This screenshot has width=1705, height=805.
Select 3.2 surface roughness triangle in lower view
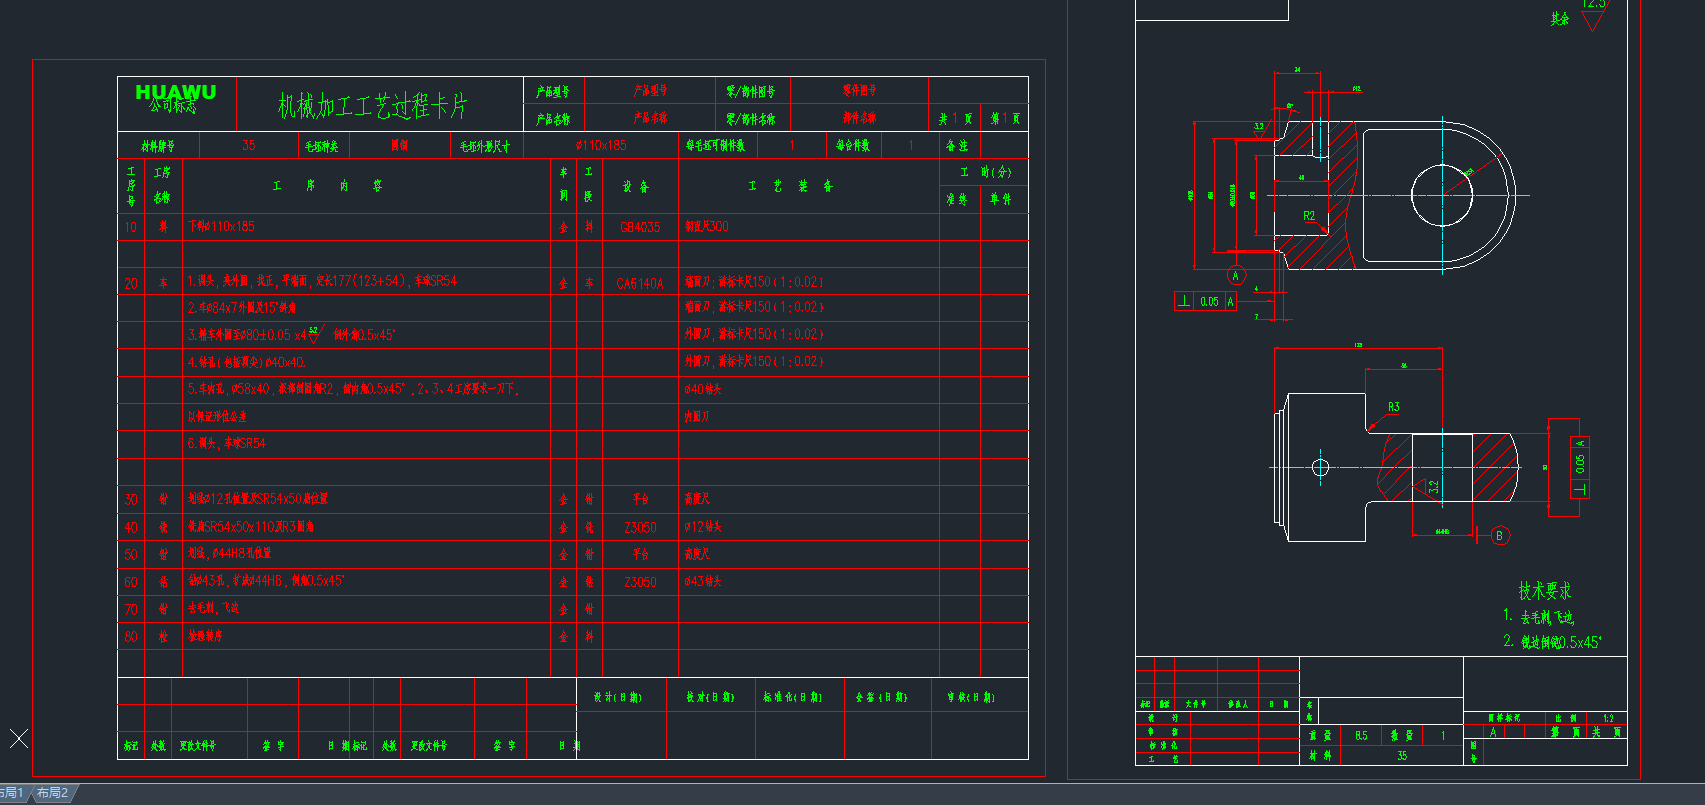[x=1421, y=488]
